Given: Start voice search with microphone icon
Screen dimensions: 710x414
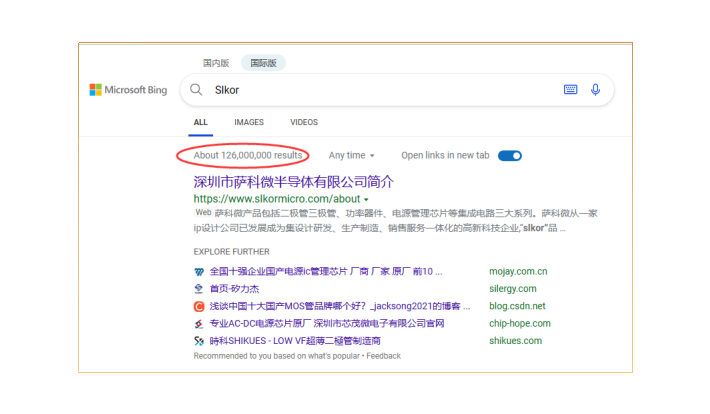Looking at the screenshot, I should [595, 90].
